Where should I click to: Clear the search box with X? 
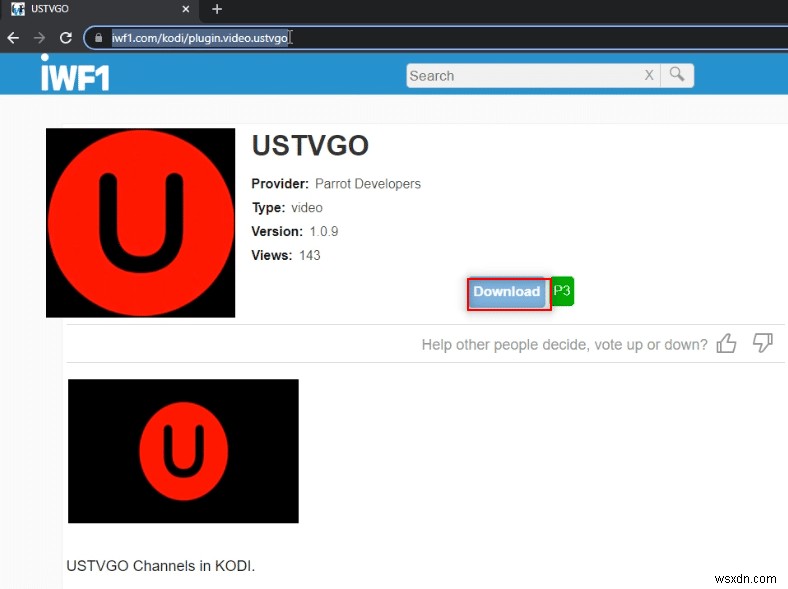[x=649, y=75]
